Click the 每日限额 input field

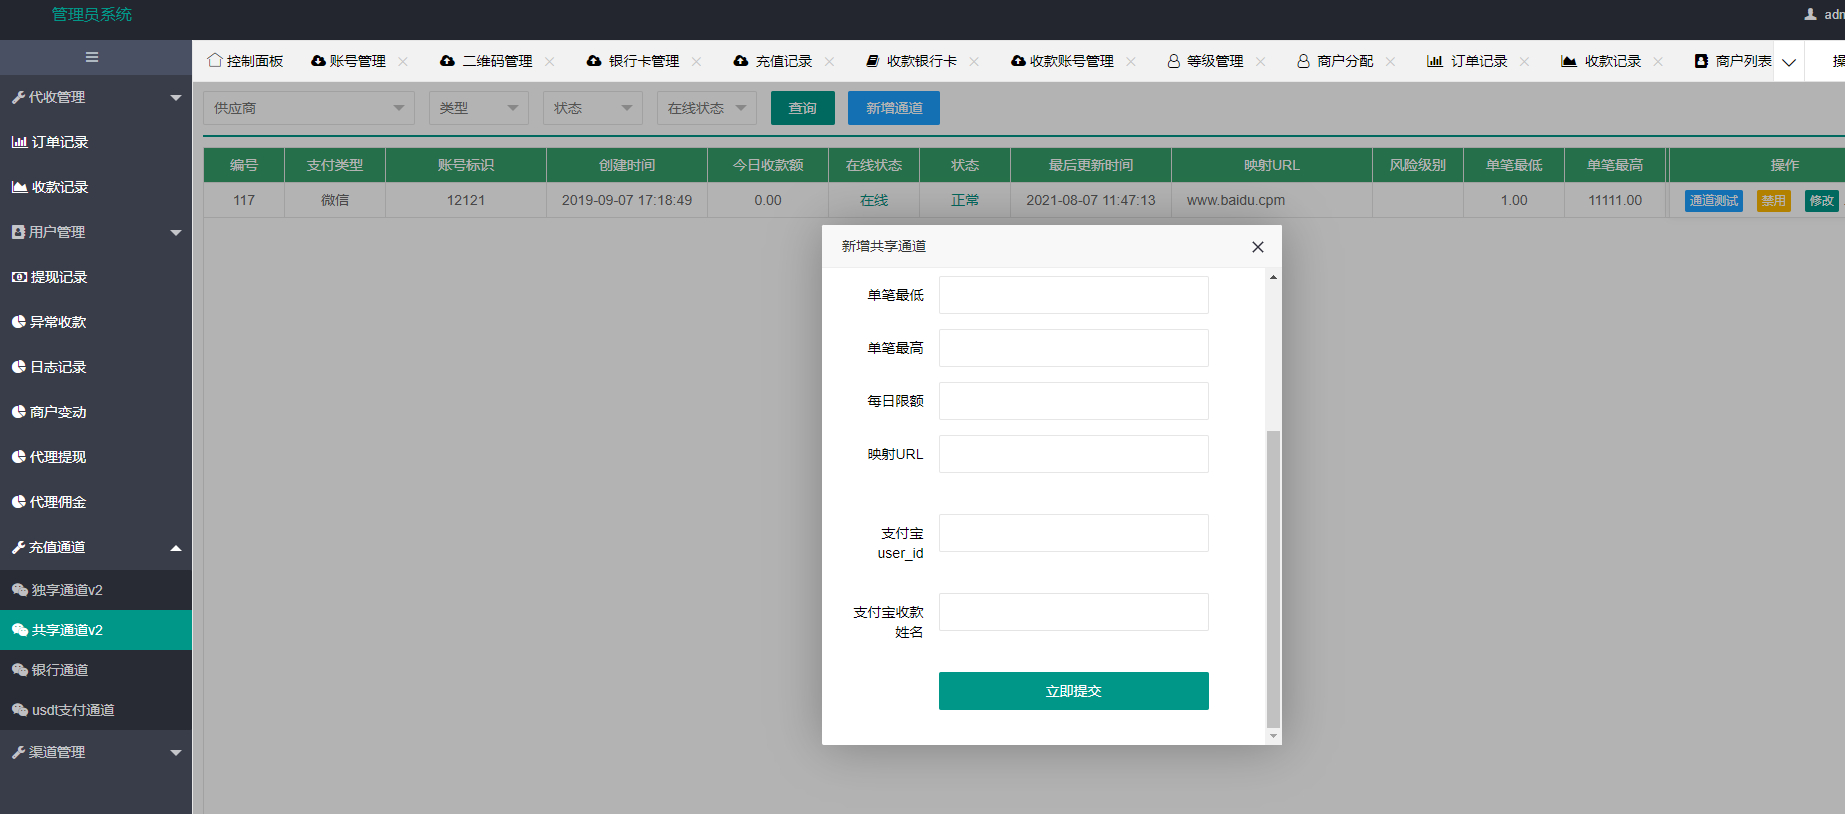coord(1073,401)
